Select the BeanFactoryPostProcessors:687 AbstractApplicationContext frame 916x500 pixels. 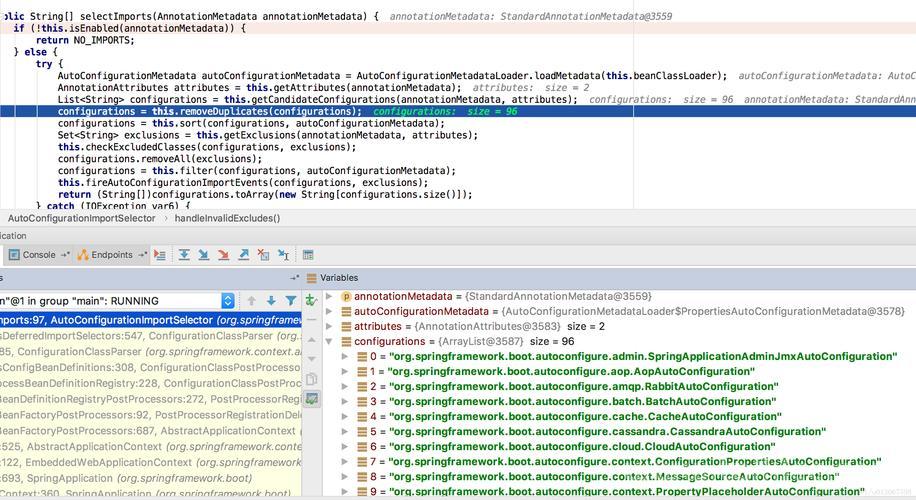151,430
